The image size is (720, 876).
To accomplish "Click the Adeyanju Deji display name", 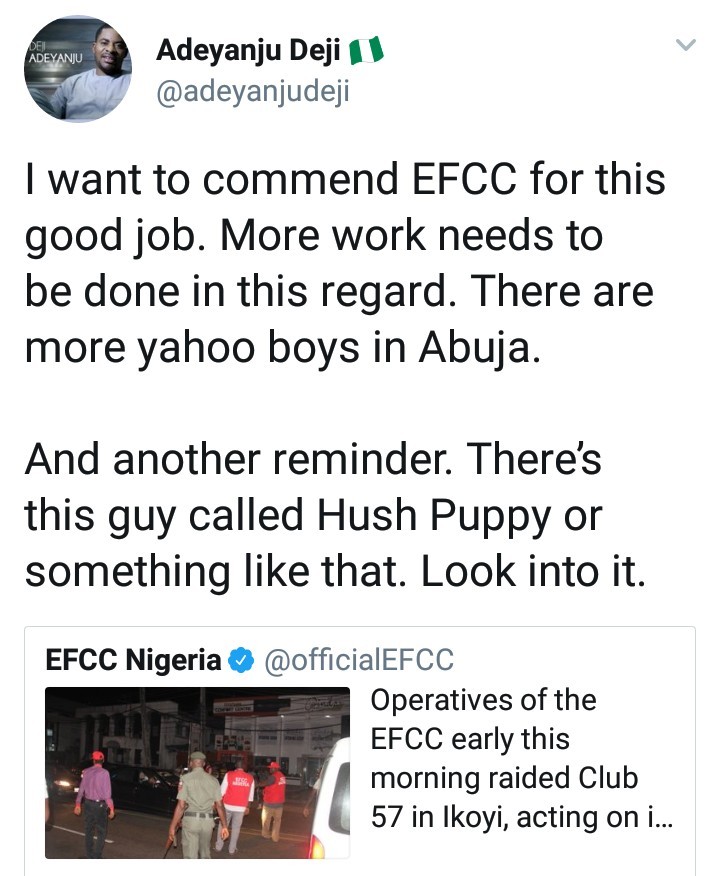I will point(250,49).
